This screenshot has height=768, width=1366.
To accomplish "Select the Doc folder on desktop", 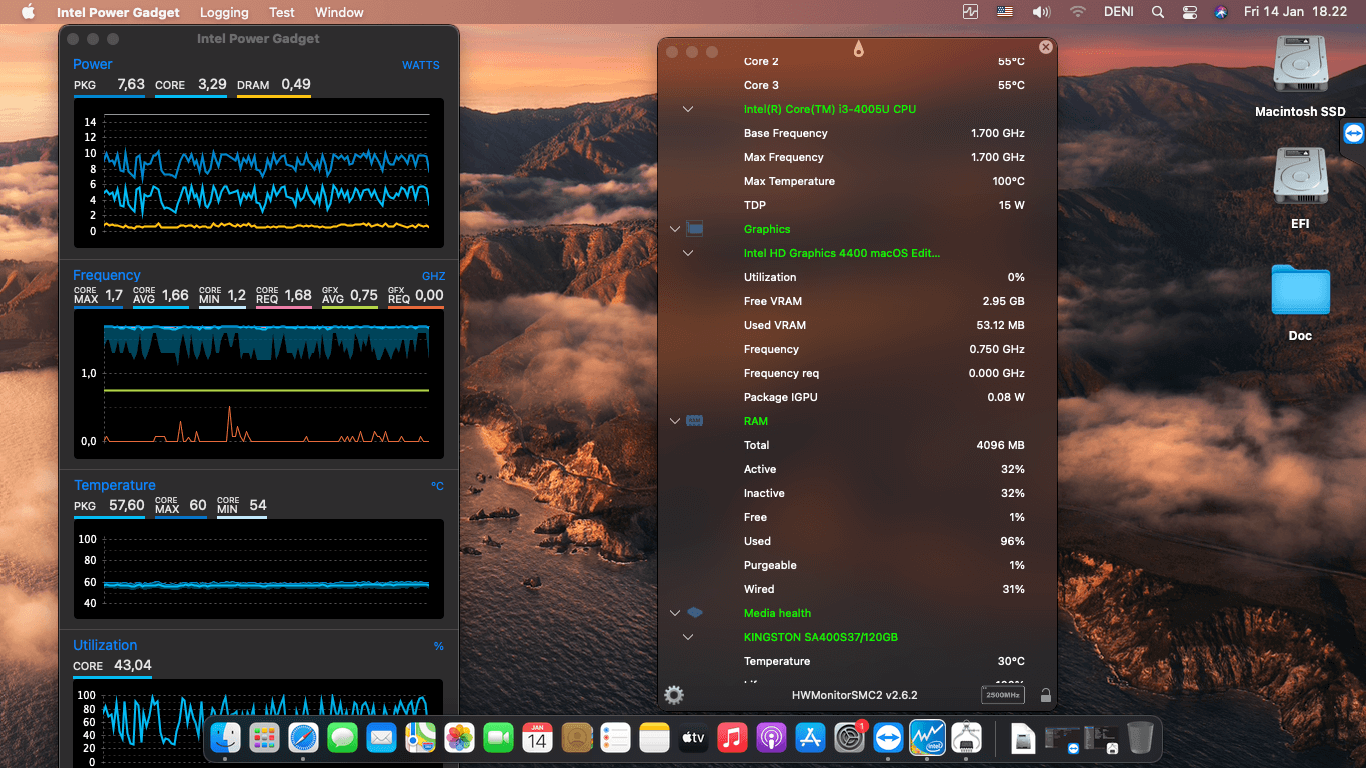I will (x=1300, y=300).
